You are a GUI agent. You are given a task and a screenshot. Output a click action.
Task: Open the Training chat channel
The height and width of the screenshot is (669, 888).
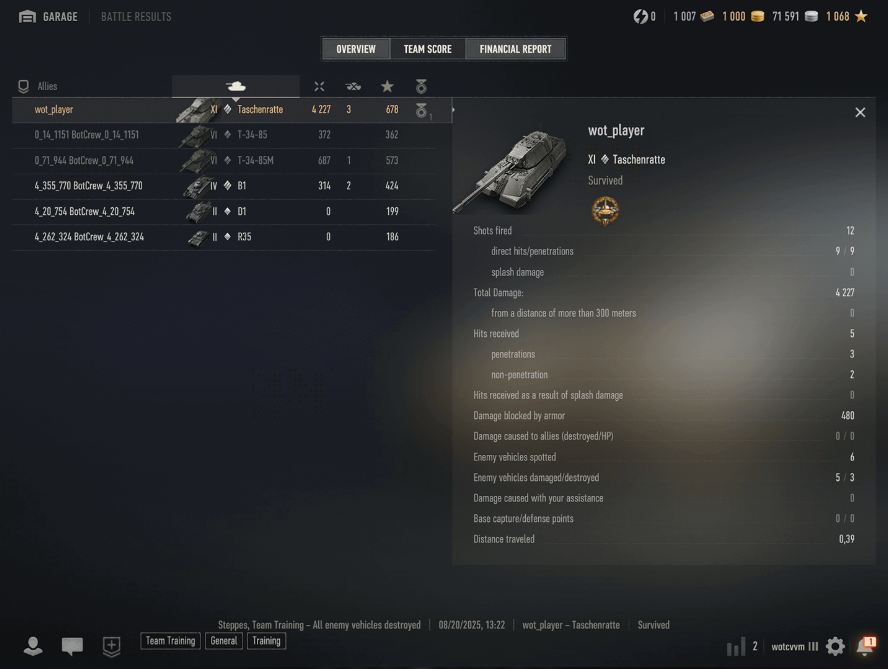tap(266, 641)
